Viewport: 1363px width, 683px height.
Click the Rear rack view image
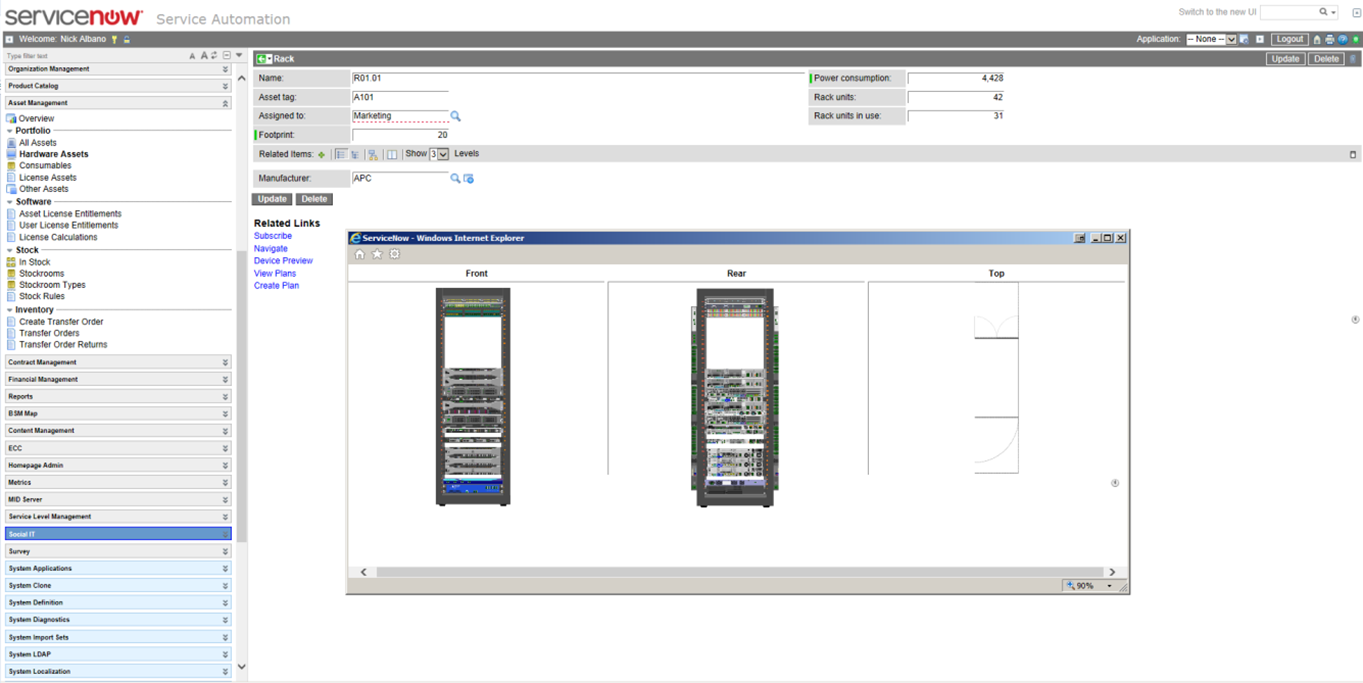point(735,397)
